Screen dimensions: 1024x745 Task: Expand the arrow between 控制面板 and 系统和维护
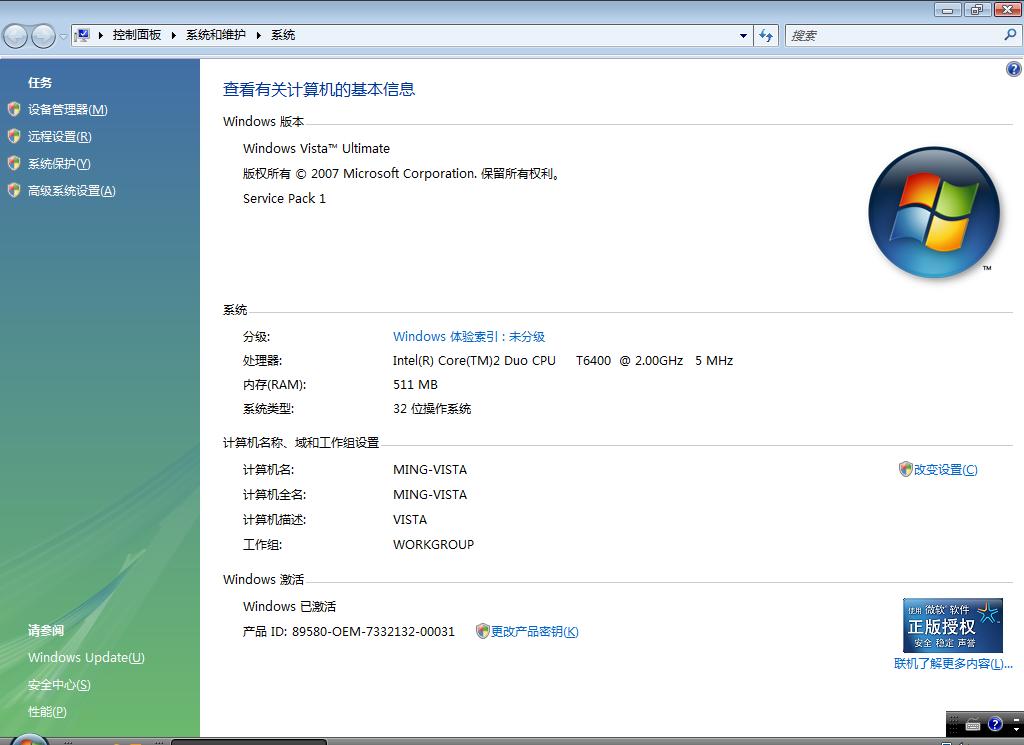(x=174, y=35)
